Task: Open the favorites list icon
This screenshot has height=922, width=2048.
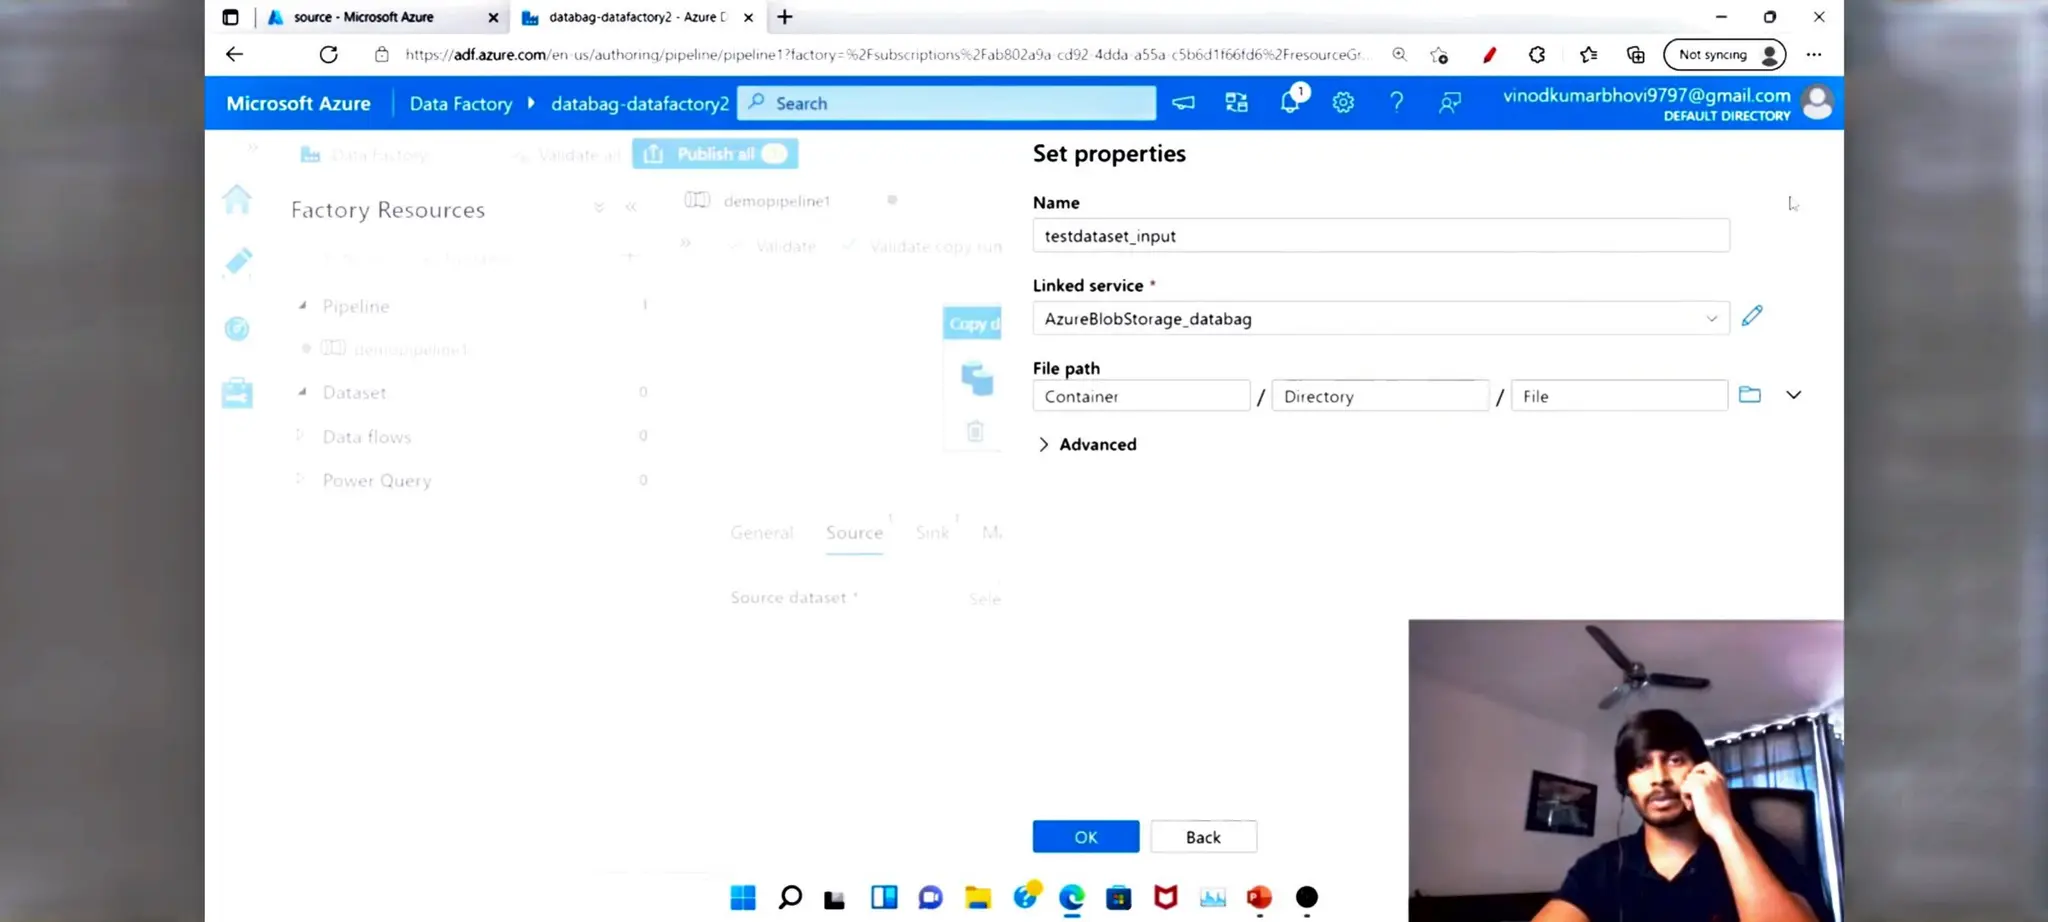Action: tap(1588, 55)
